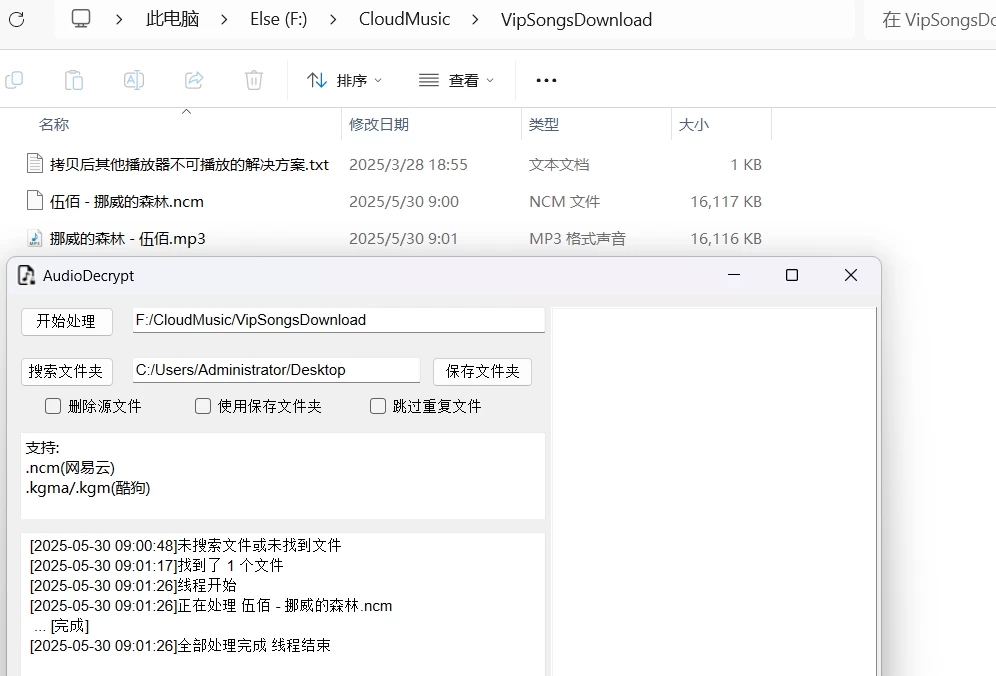This screenshot has height=676, width=996.
Task: Enable the 跳过重复文件 checkbox
Action: pyautogui.click(x=378, y=406)
